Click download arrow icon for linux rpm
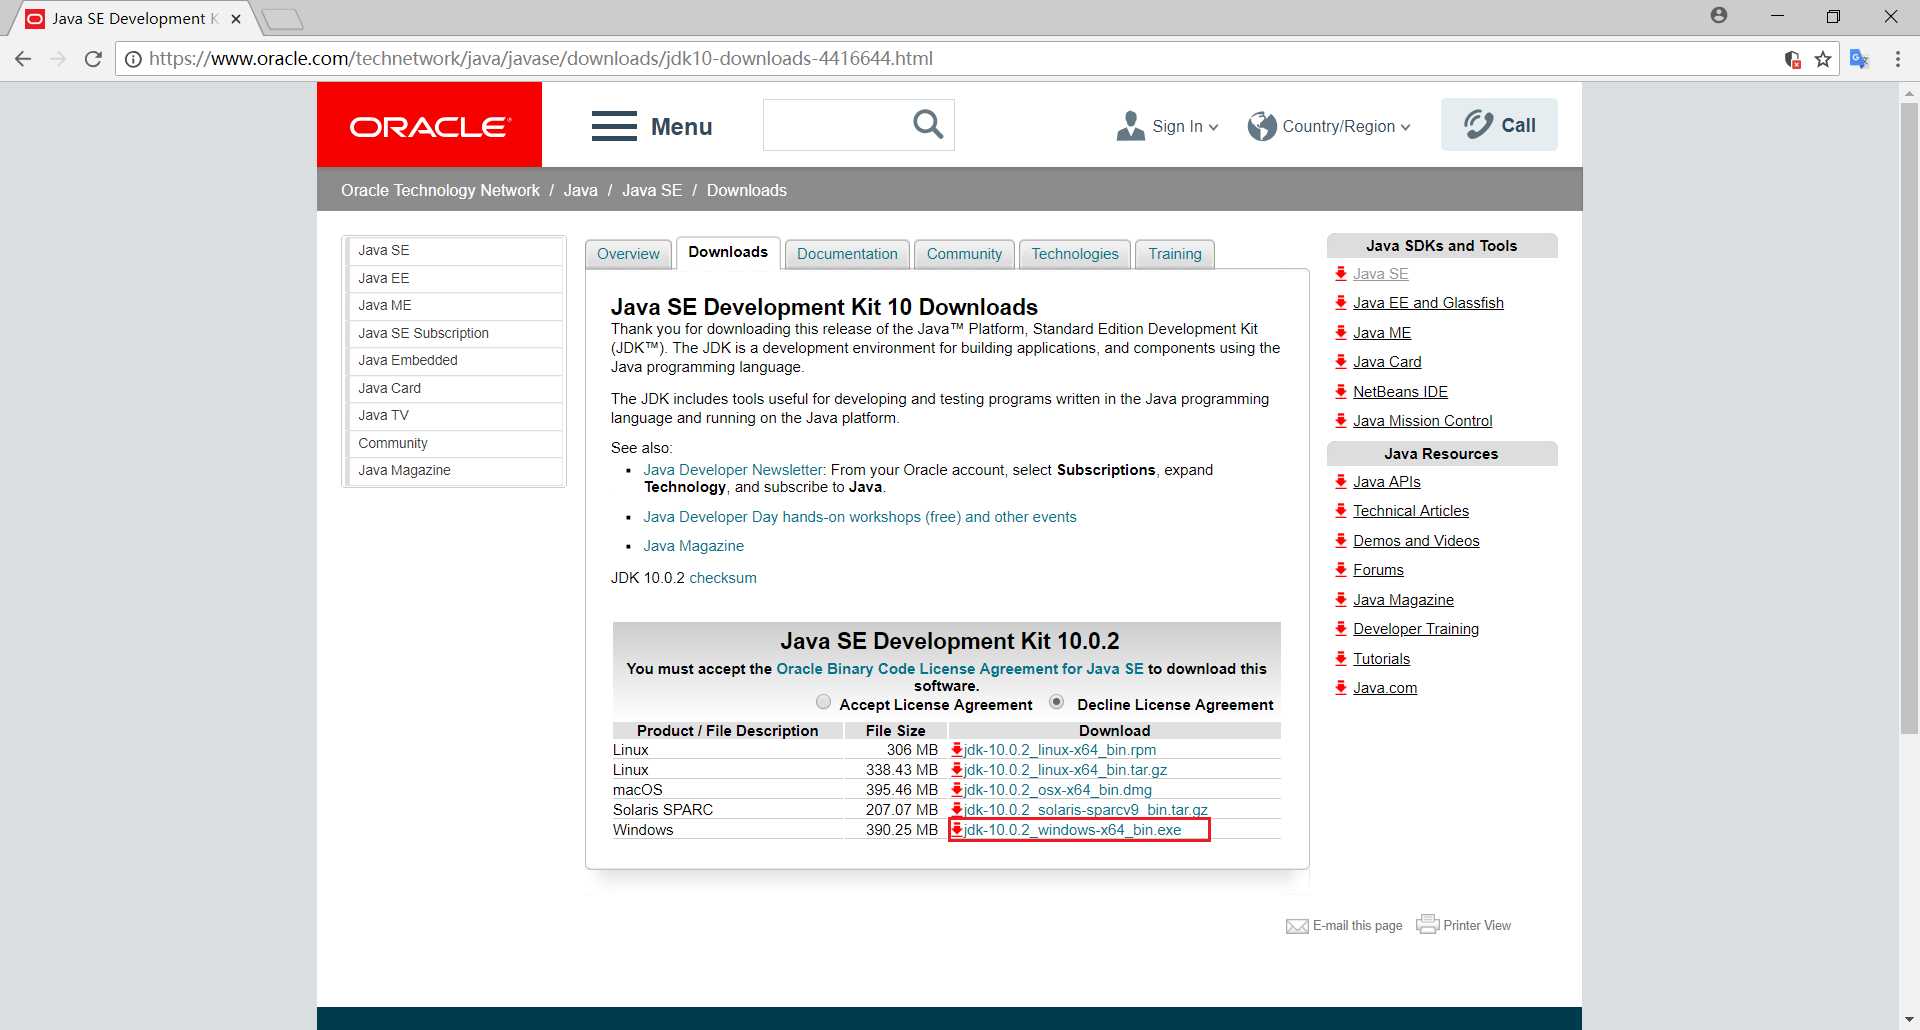 coord(957,749)
